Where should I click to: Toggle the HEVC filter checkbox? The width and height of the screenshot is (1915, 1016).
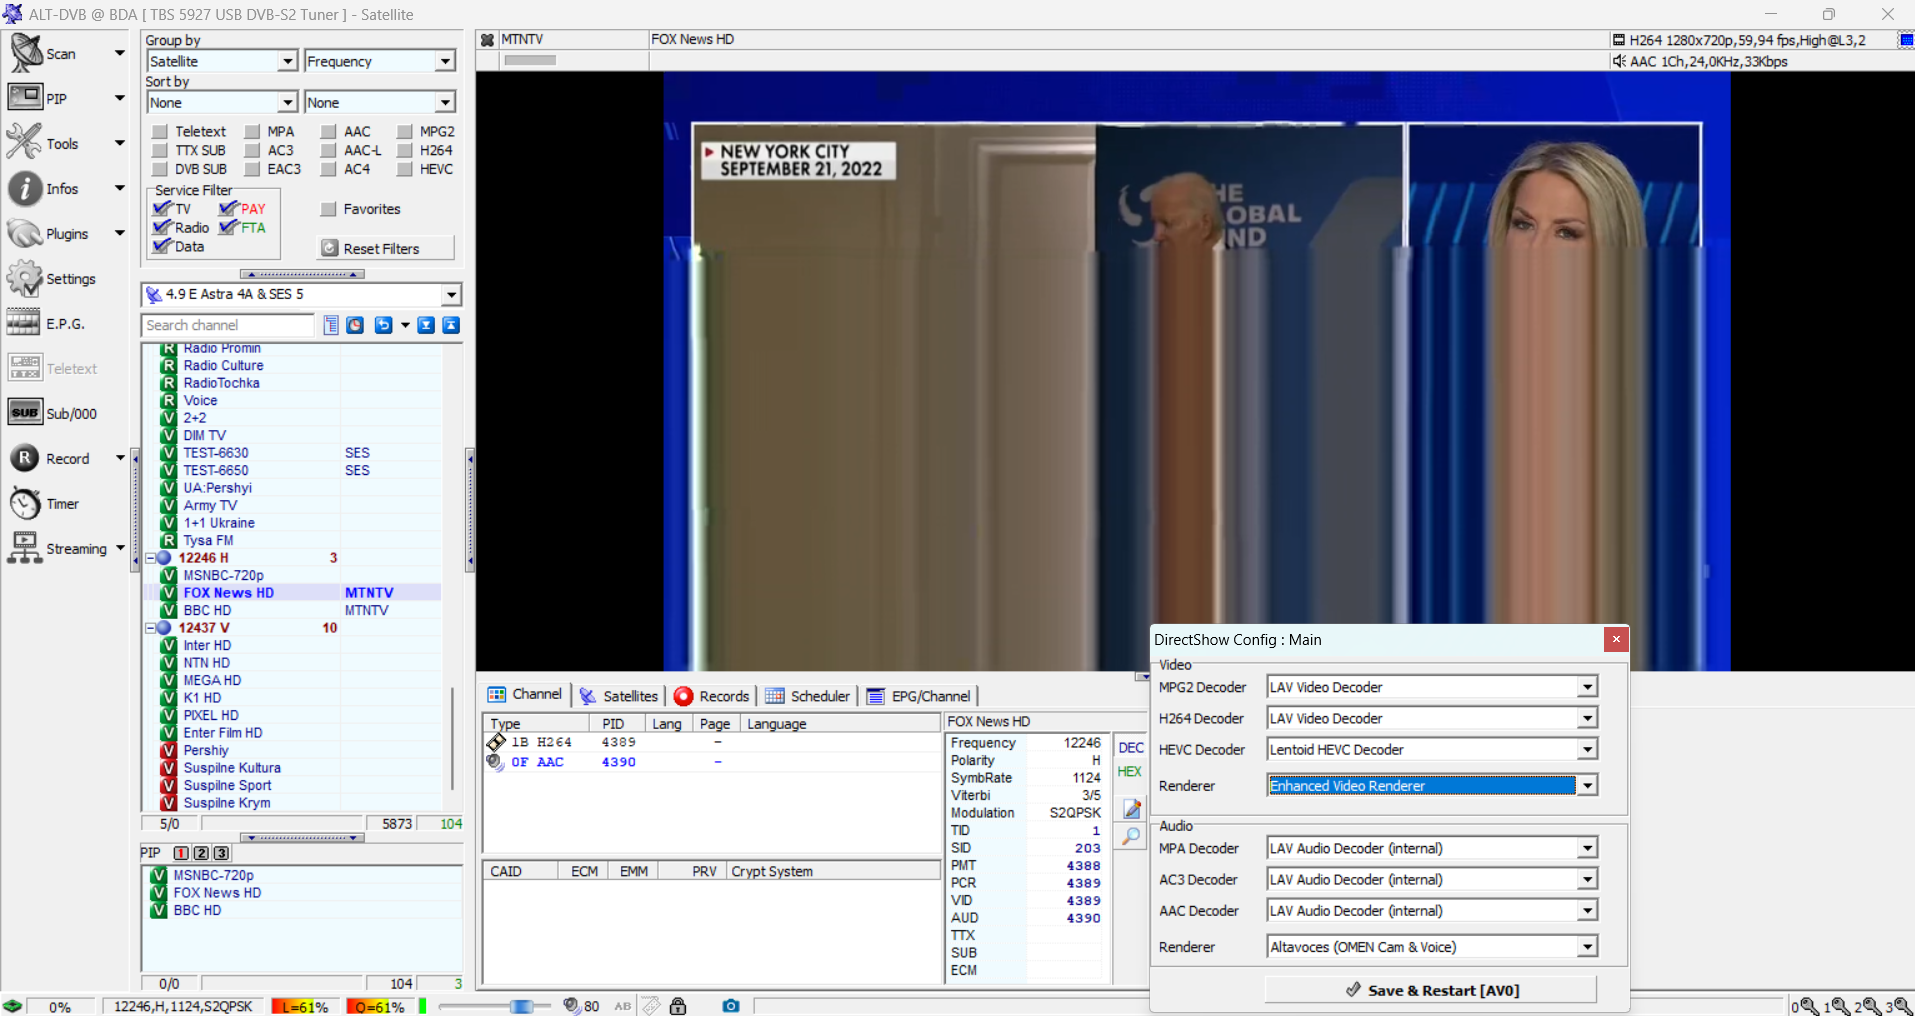tap(405, 169)
